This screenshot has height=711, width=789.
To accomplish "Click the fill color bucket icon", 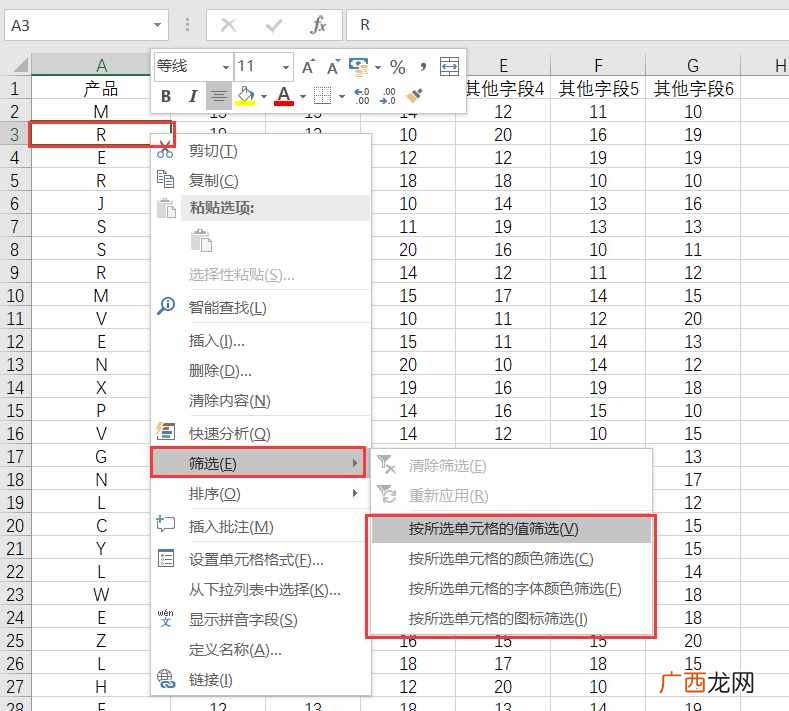I will (246, 96).
